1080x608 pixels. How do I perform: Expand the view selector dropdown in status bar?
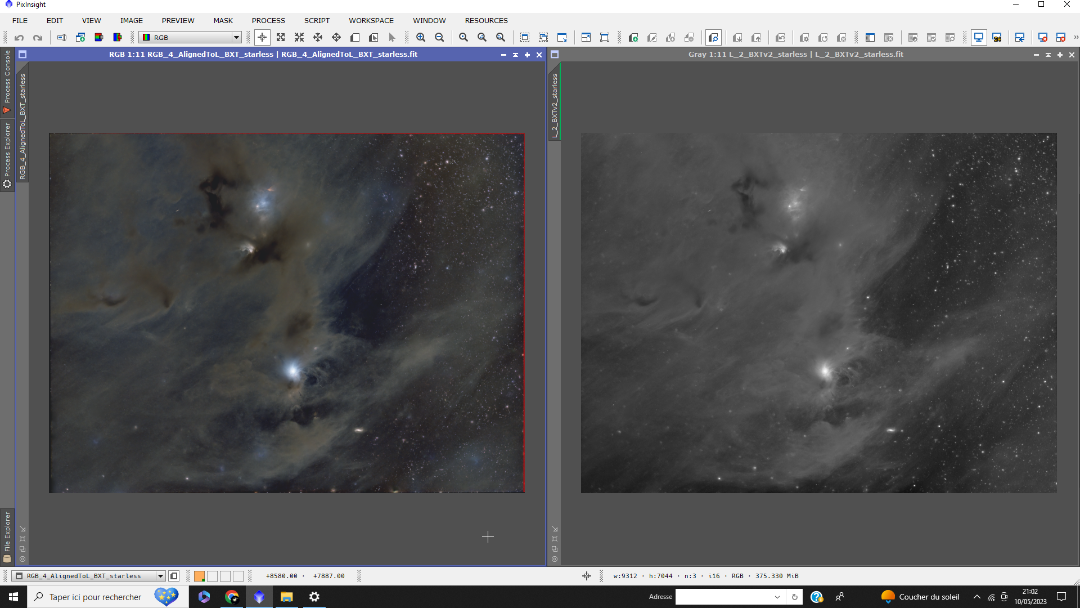[x=160, y=576]
